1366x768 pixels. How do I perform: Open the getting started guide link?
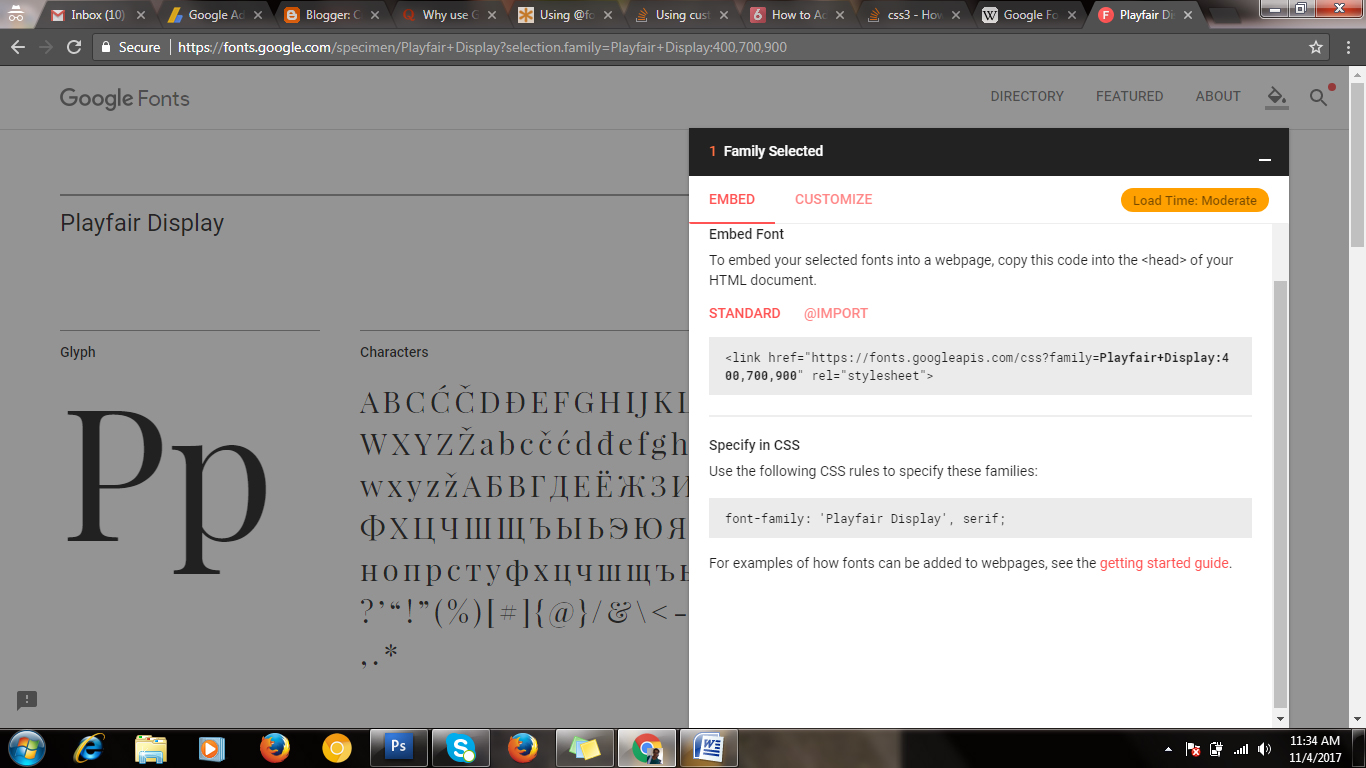point(1163,563)
